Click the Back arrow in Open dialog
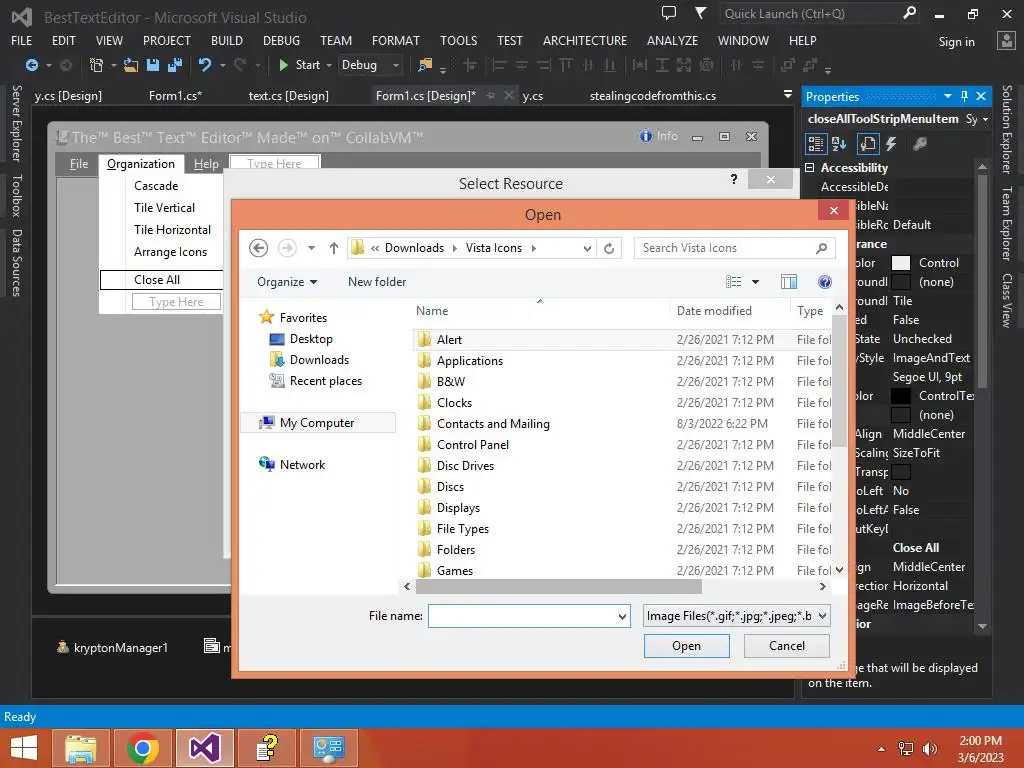The width and height of the screenshot is (1024, 768). tap(259, 248)
